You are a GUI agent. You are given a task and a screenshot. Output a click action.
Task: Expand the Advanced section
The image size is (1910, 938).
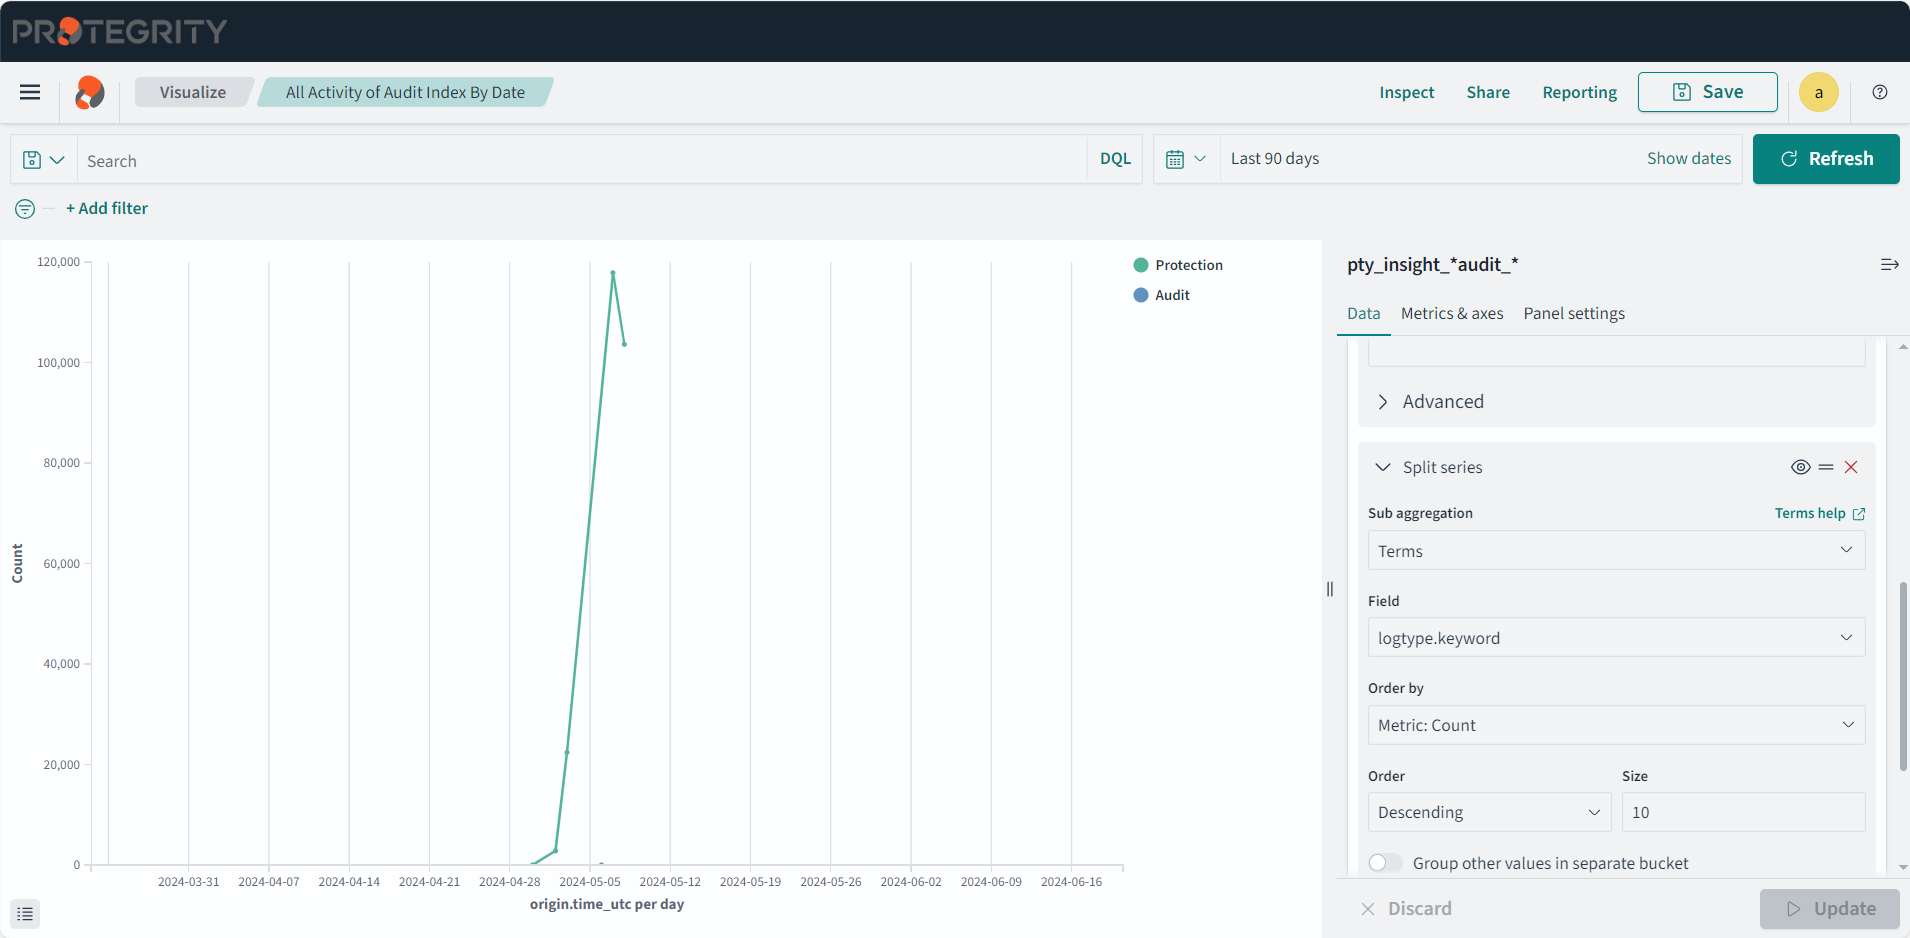pyautogui.click(x=1430, y=401)
